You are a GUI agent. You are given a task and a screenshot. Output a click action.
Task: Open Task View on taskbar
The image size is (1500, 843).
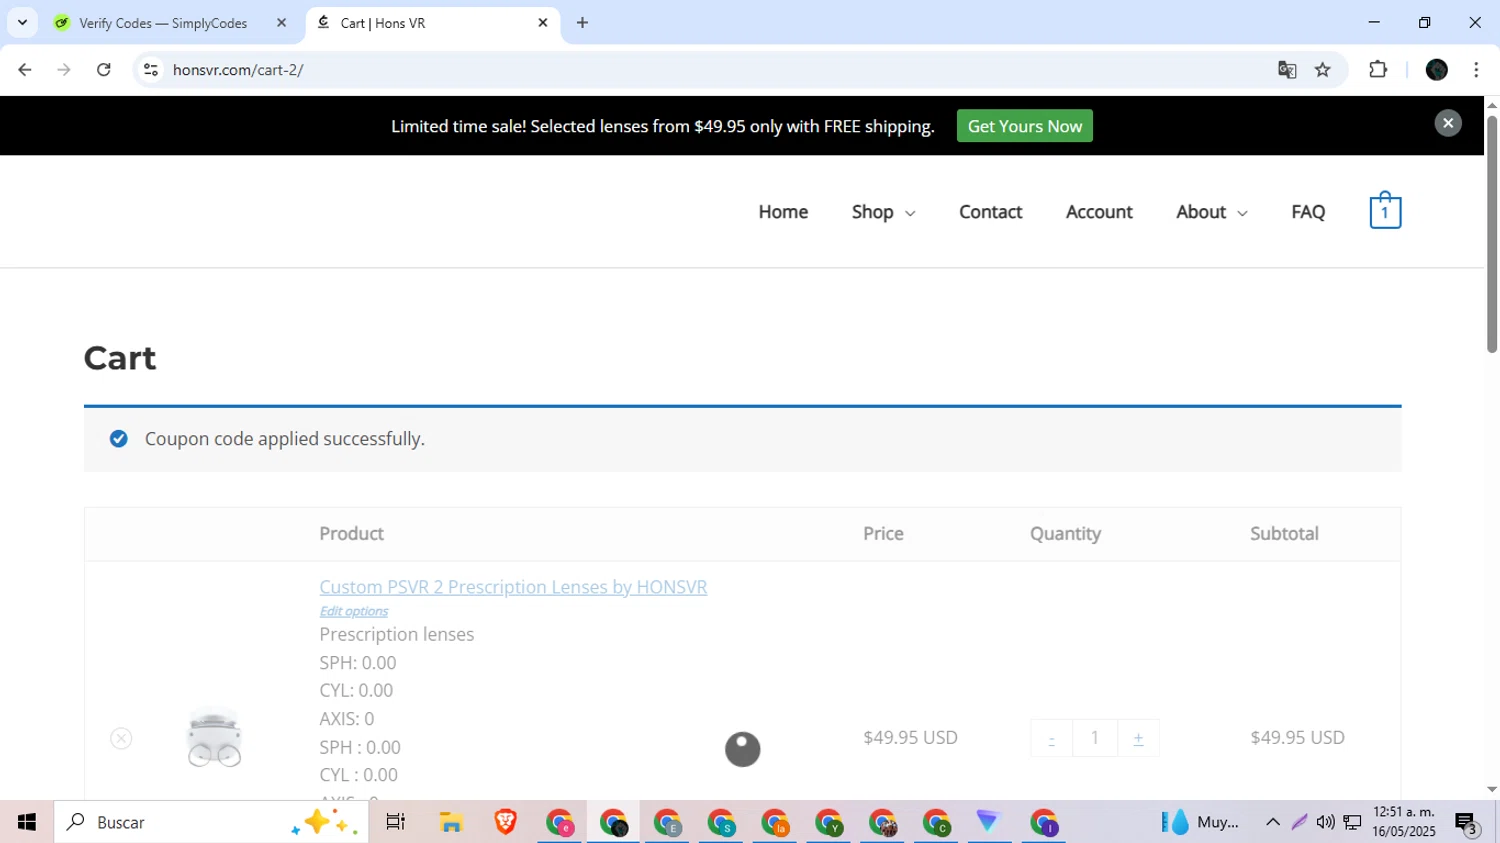pos(396,822)
